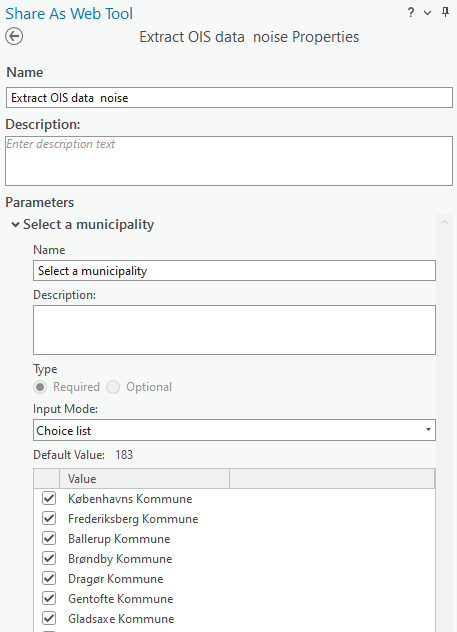Image resolution: width=457 pixels, height=632 pixels.
Task: Toggle Ballerup Kommune checkbox
Action: pos(49,538)
